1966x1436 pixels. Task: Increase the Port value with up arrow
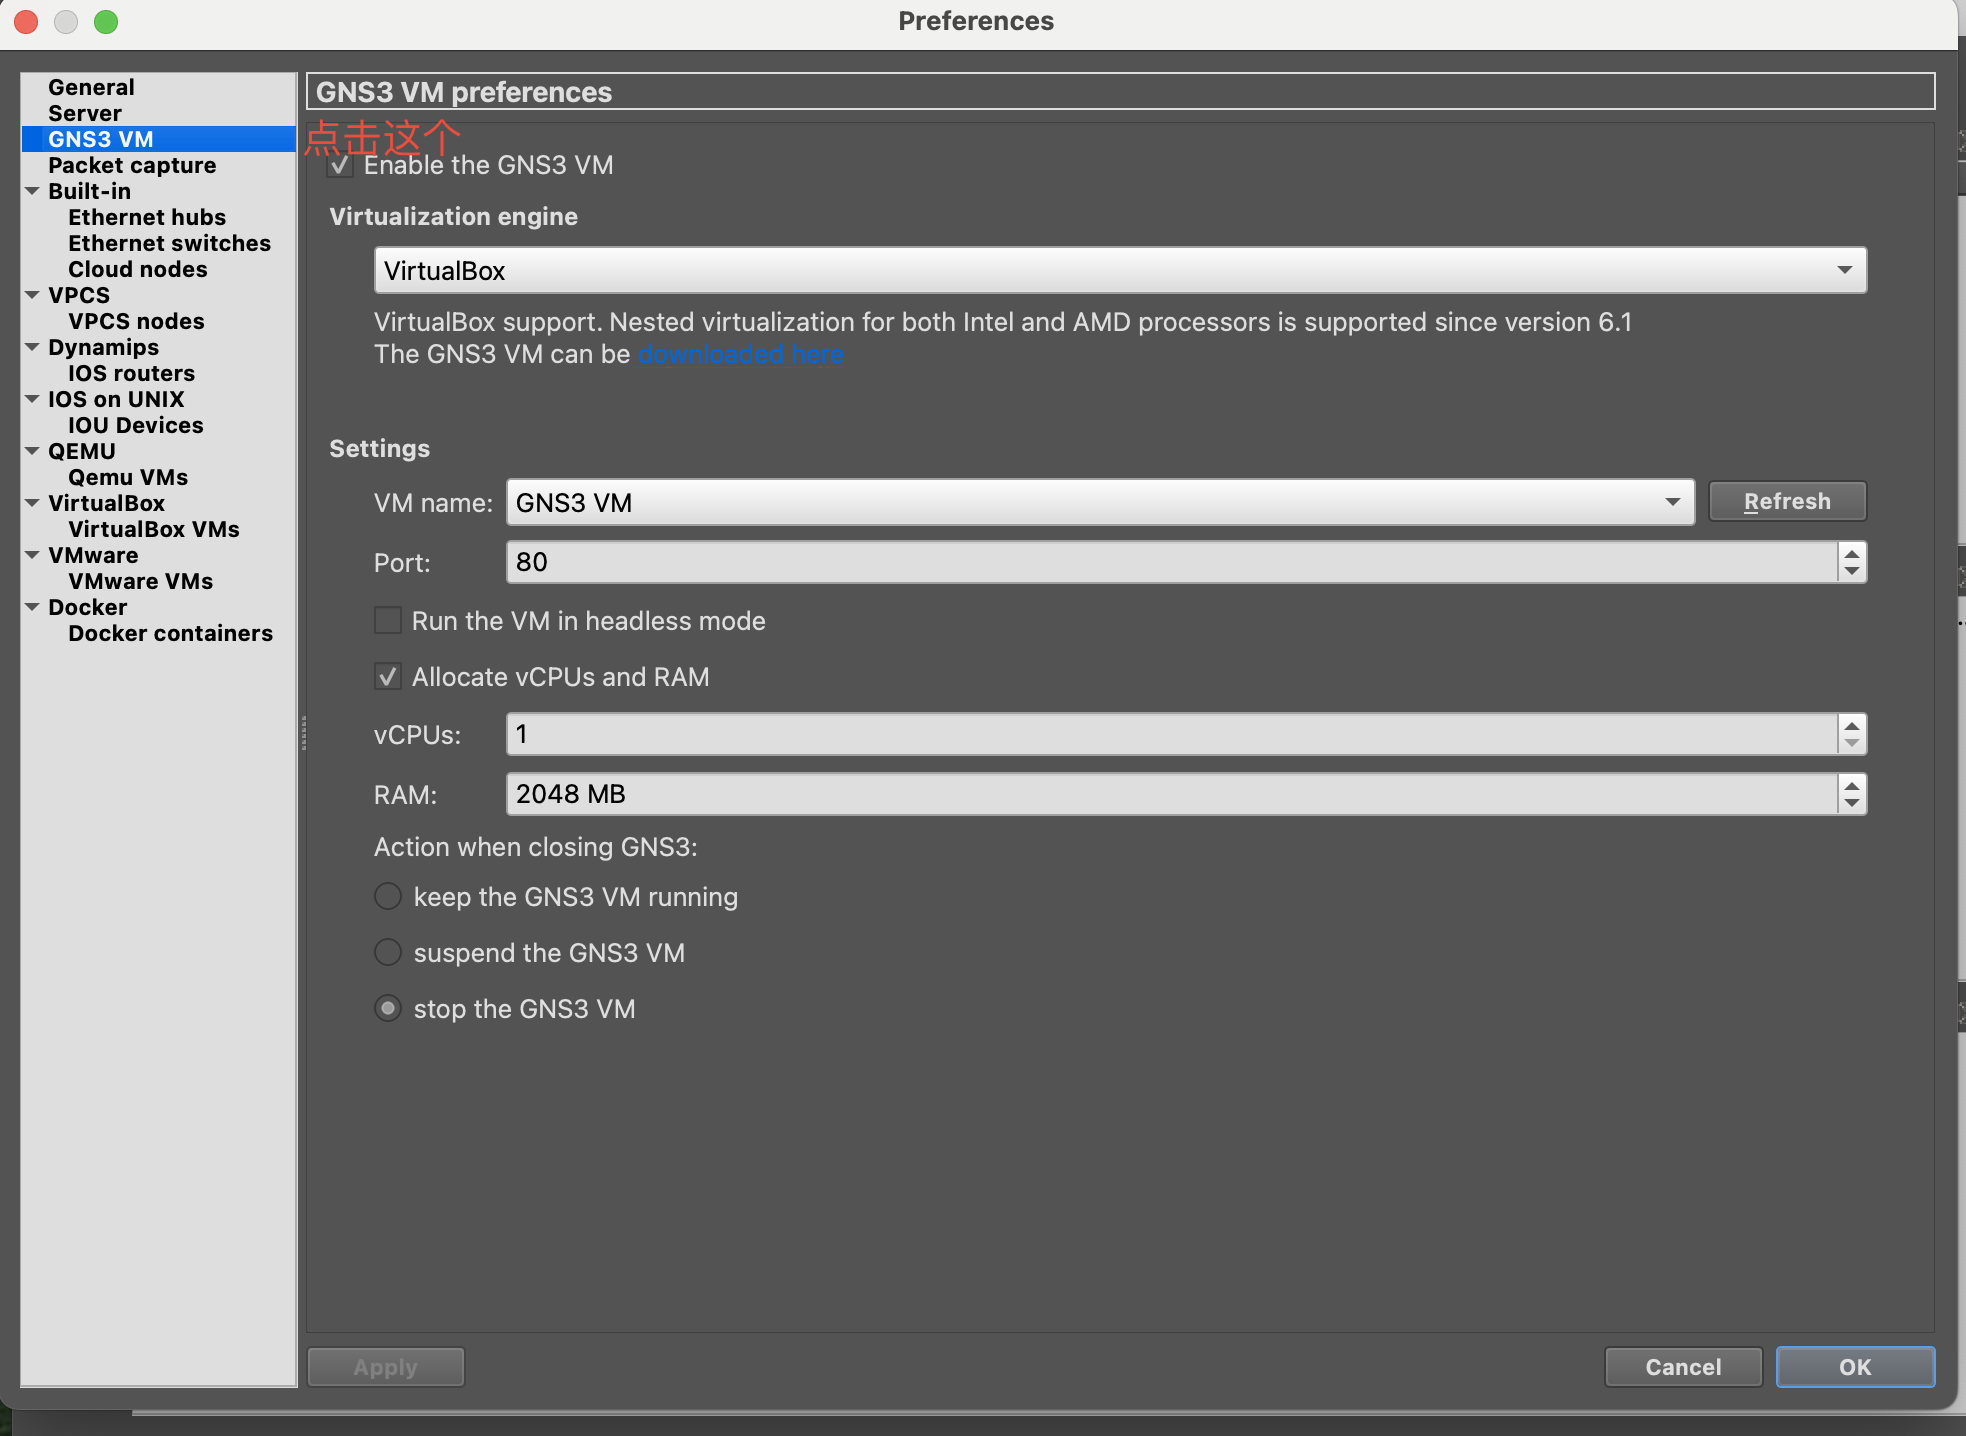pos(1852,552)
